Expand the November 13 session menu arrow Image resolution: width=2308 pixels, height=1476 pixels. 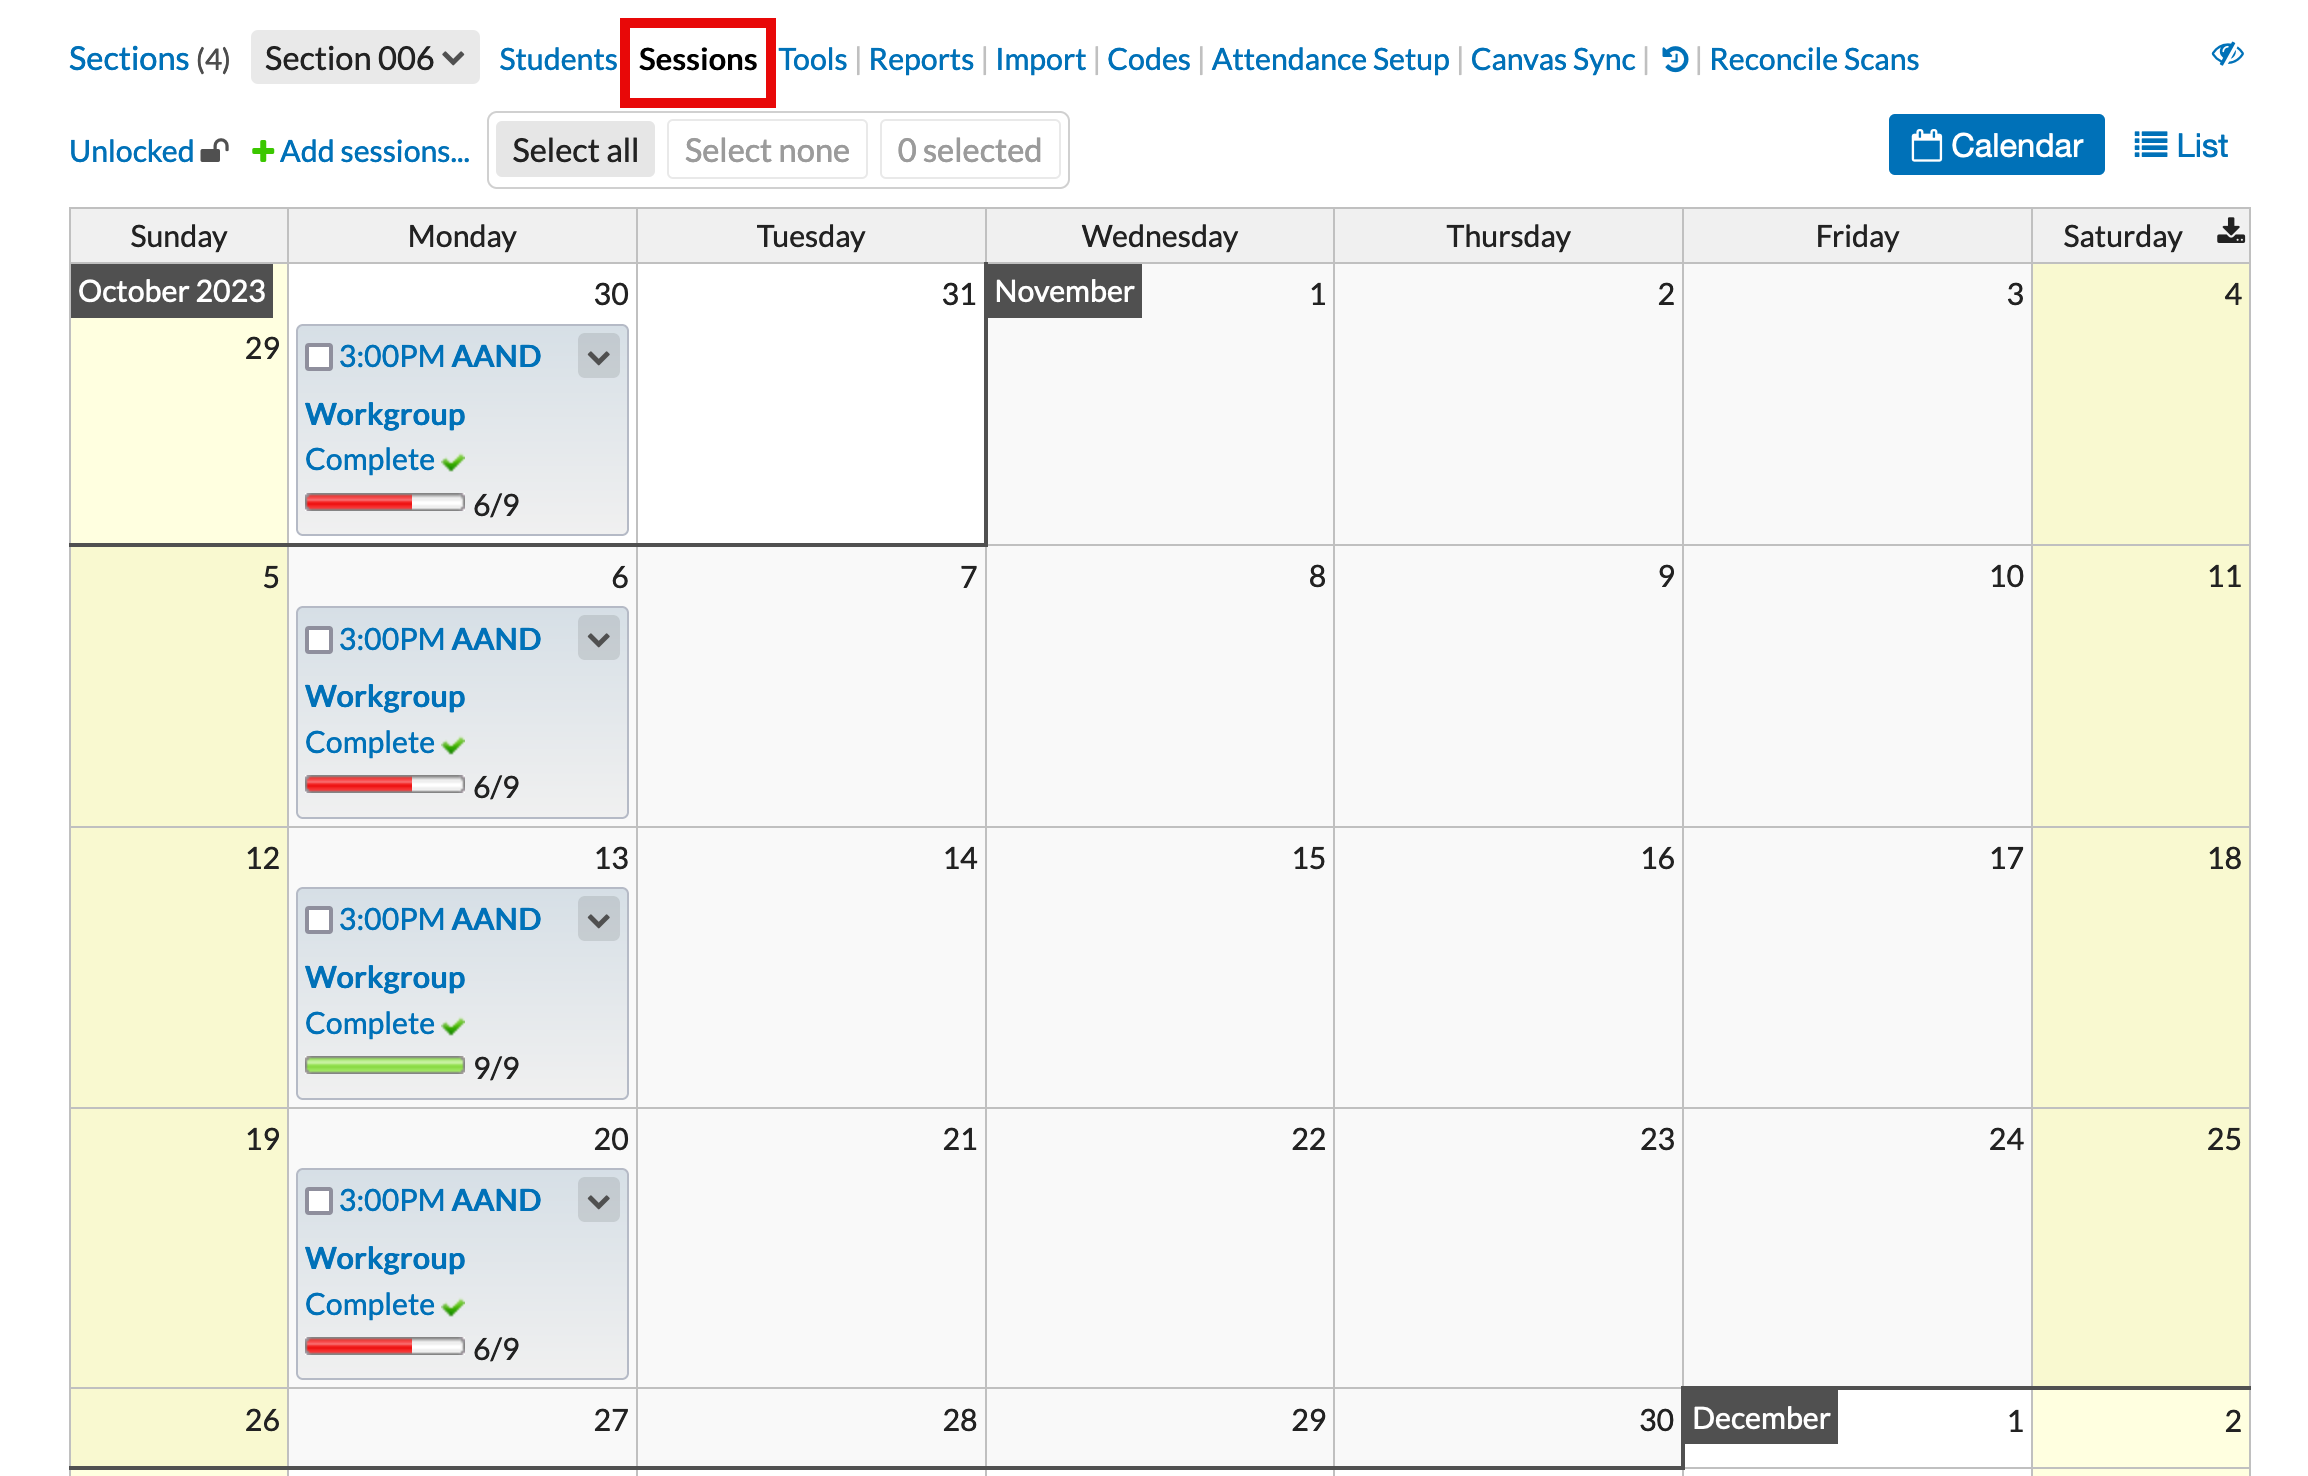click(x=598, y=920)
